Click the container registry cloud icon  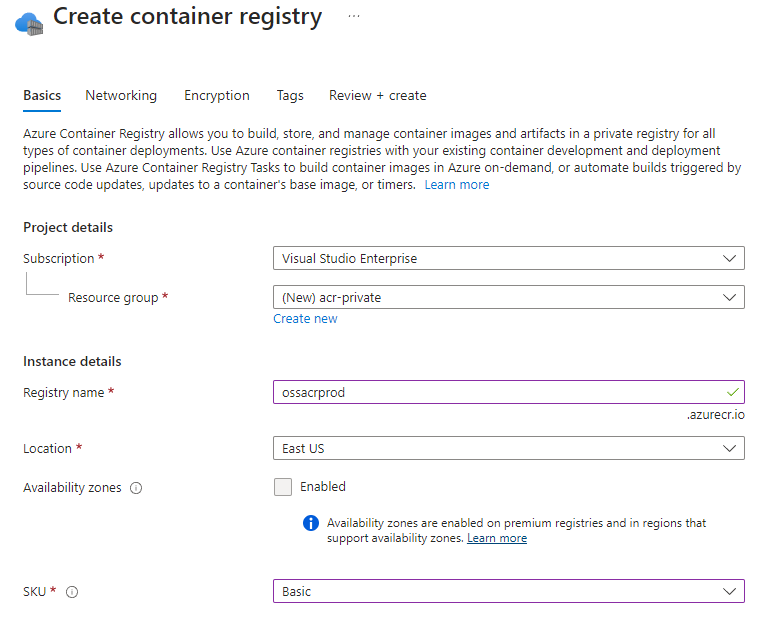[29, 20]
